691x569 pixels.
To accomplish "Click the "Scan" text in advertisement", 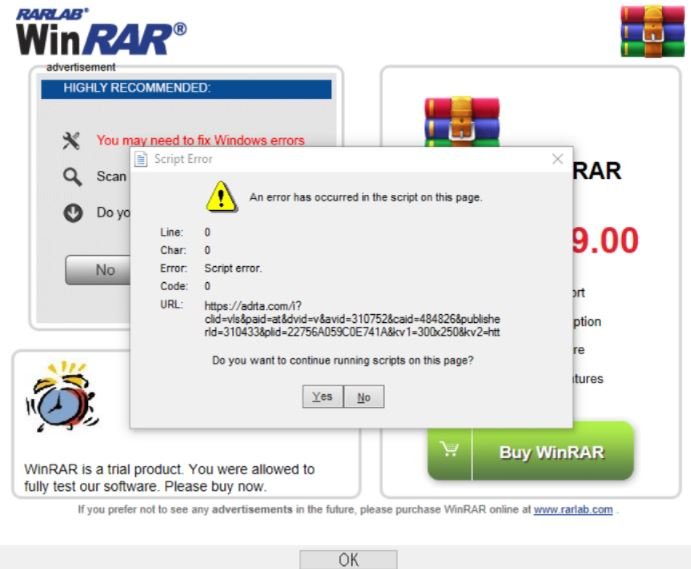I will coord(111,177).
